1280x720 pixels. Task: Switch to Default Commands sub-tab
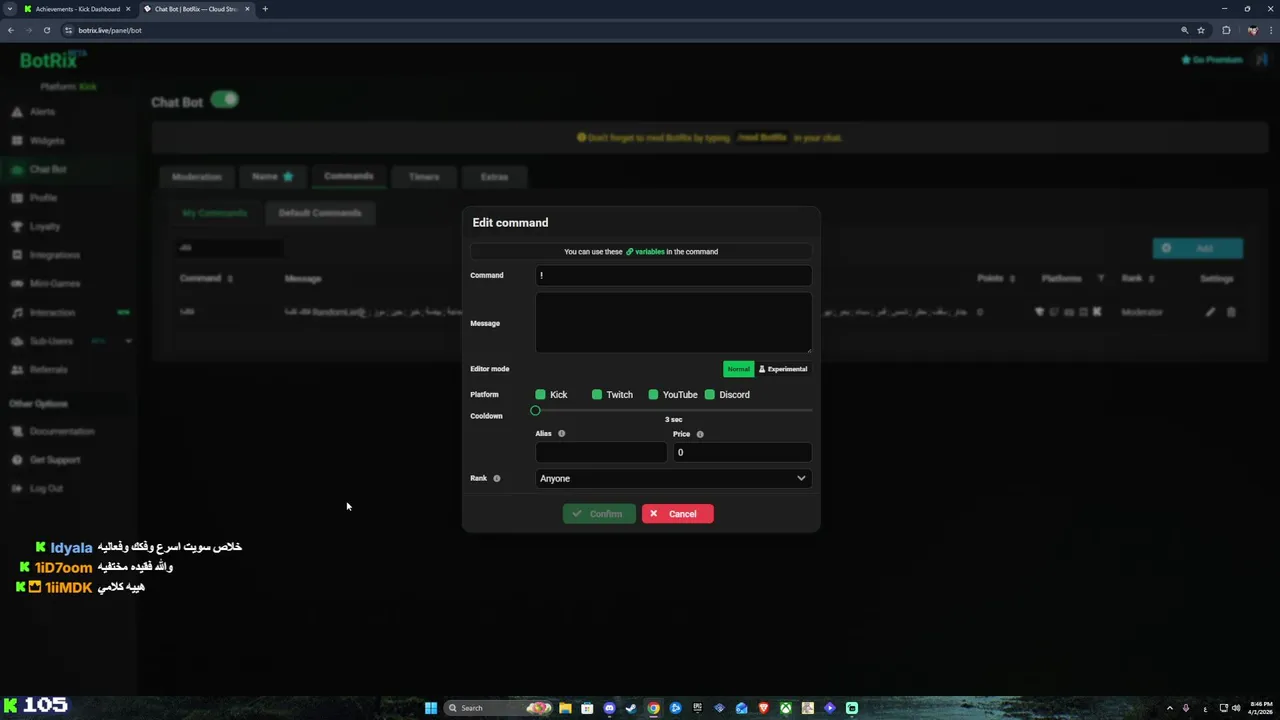tap(320, 213)
